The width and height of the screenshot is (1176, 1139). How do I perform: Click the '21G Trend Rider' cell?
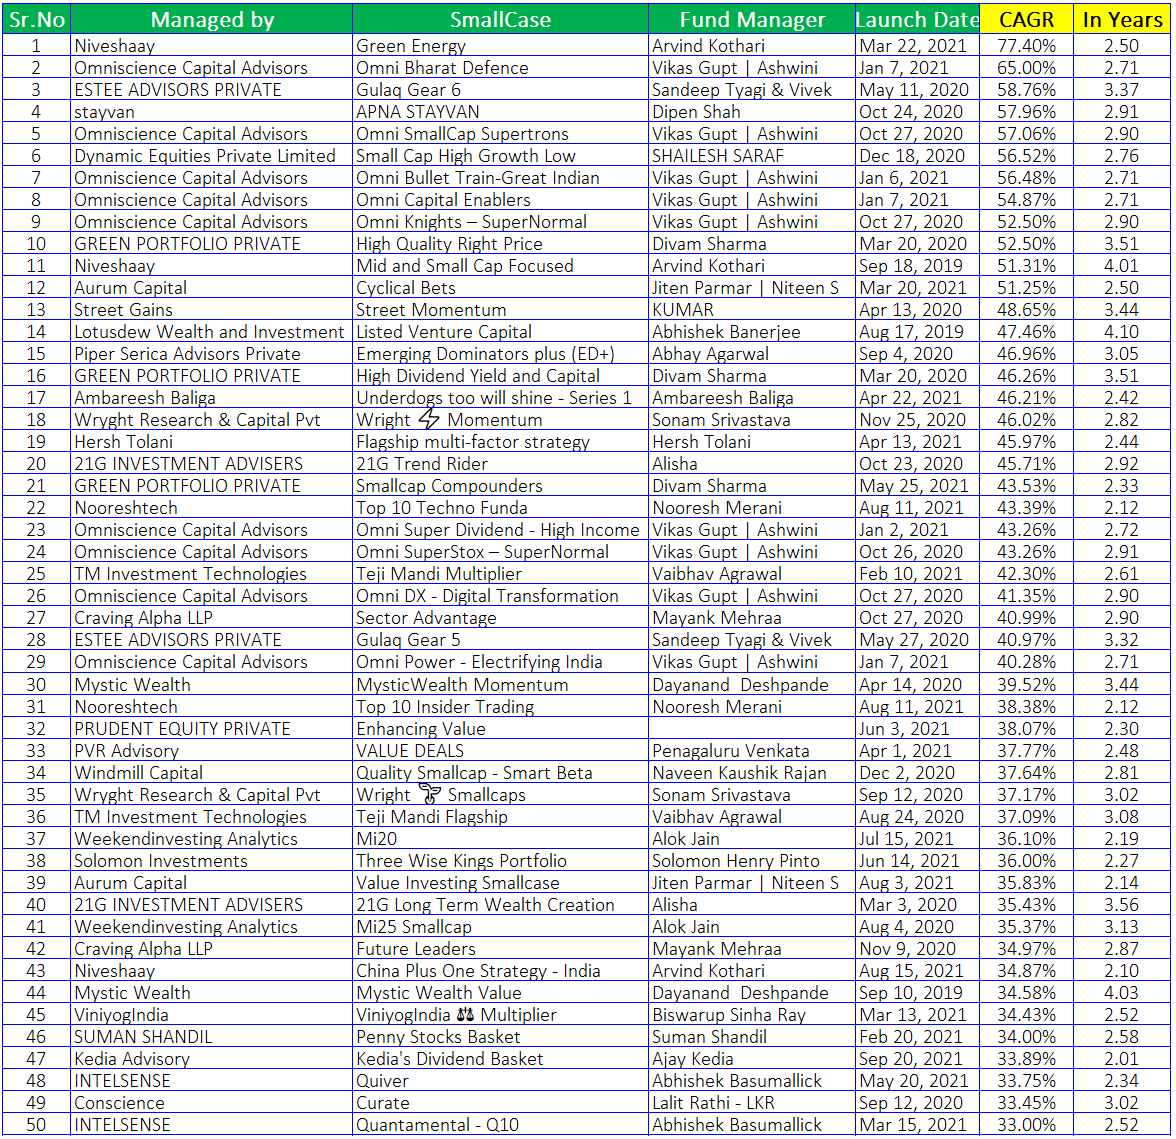point(500,464)
